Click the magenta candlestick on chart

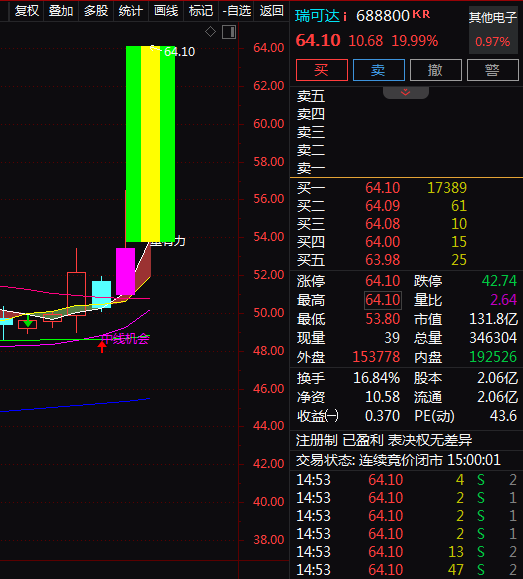pos(125,271)
